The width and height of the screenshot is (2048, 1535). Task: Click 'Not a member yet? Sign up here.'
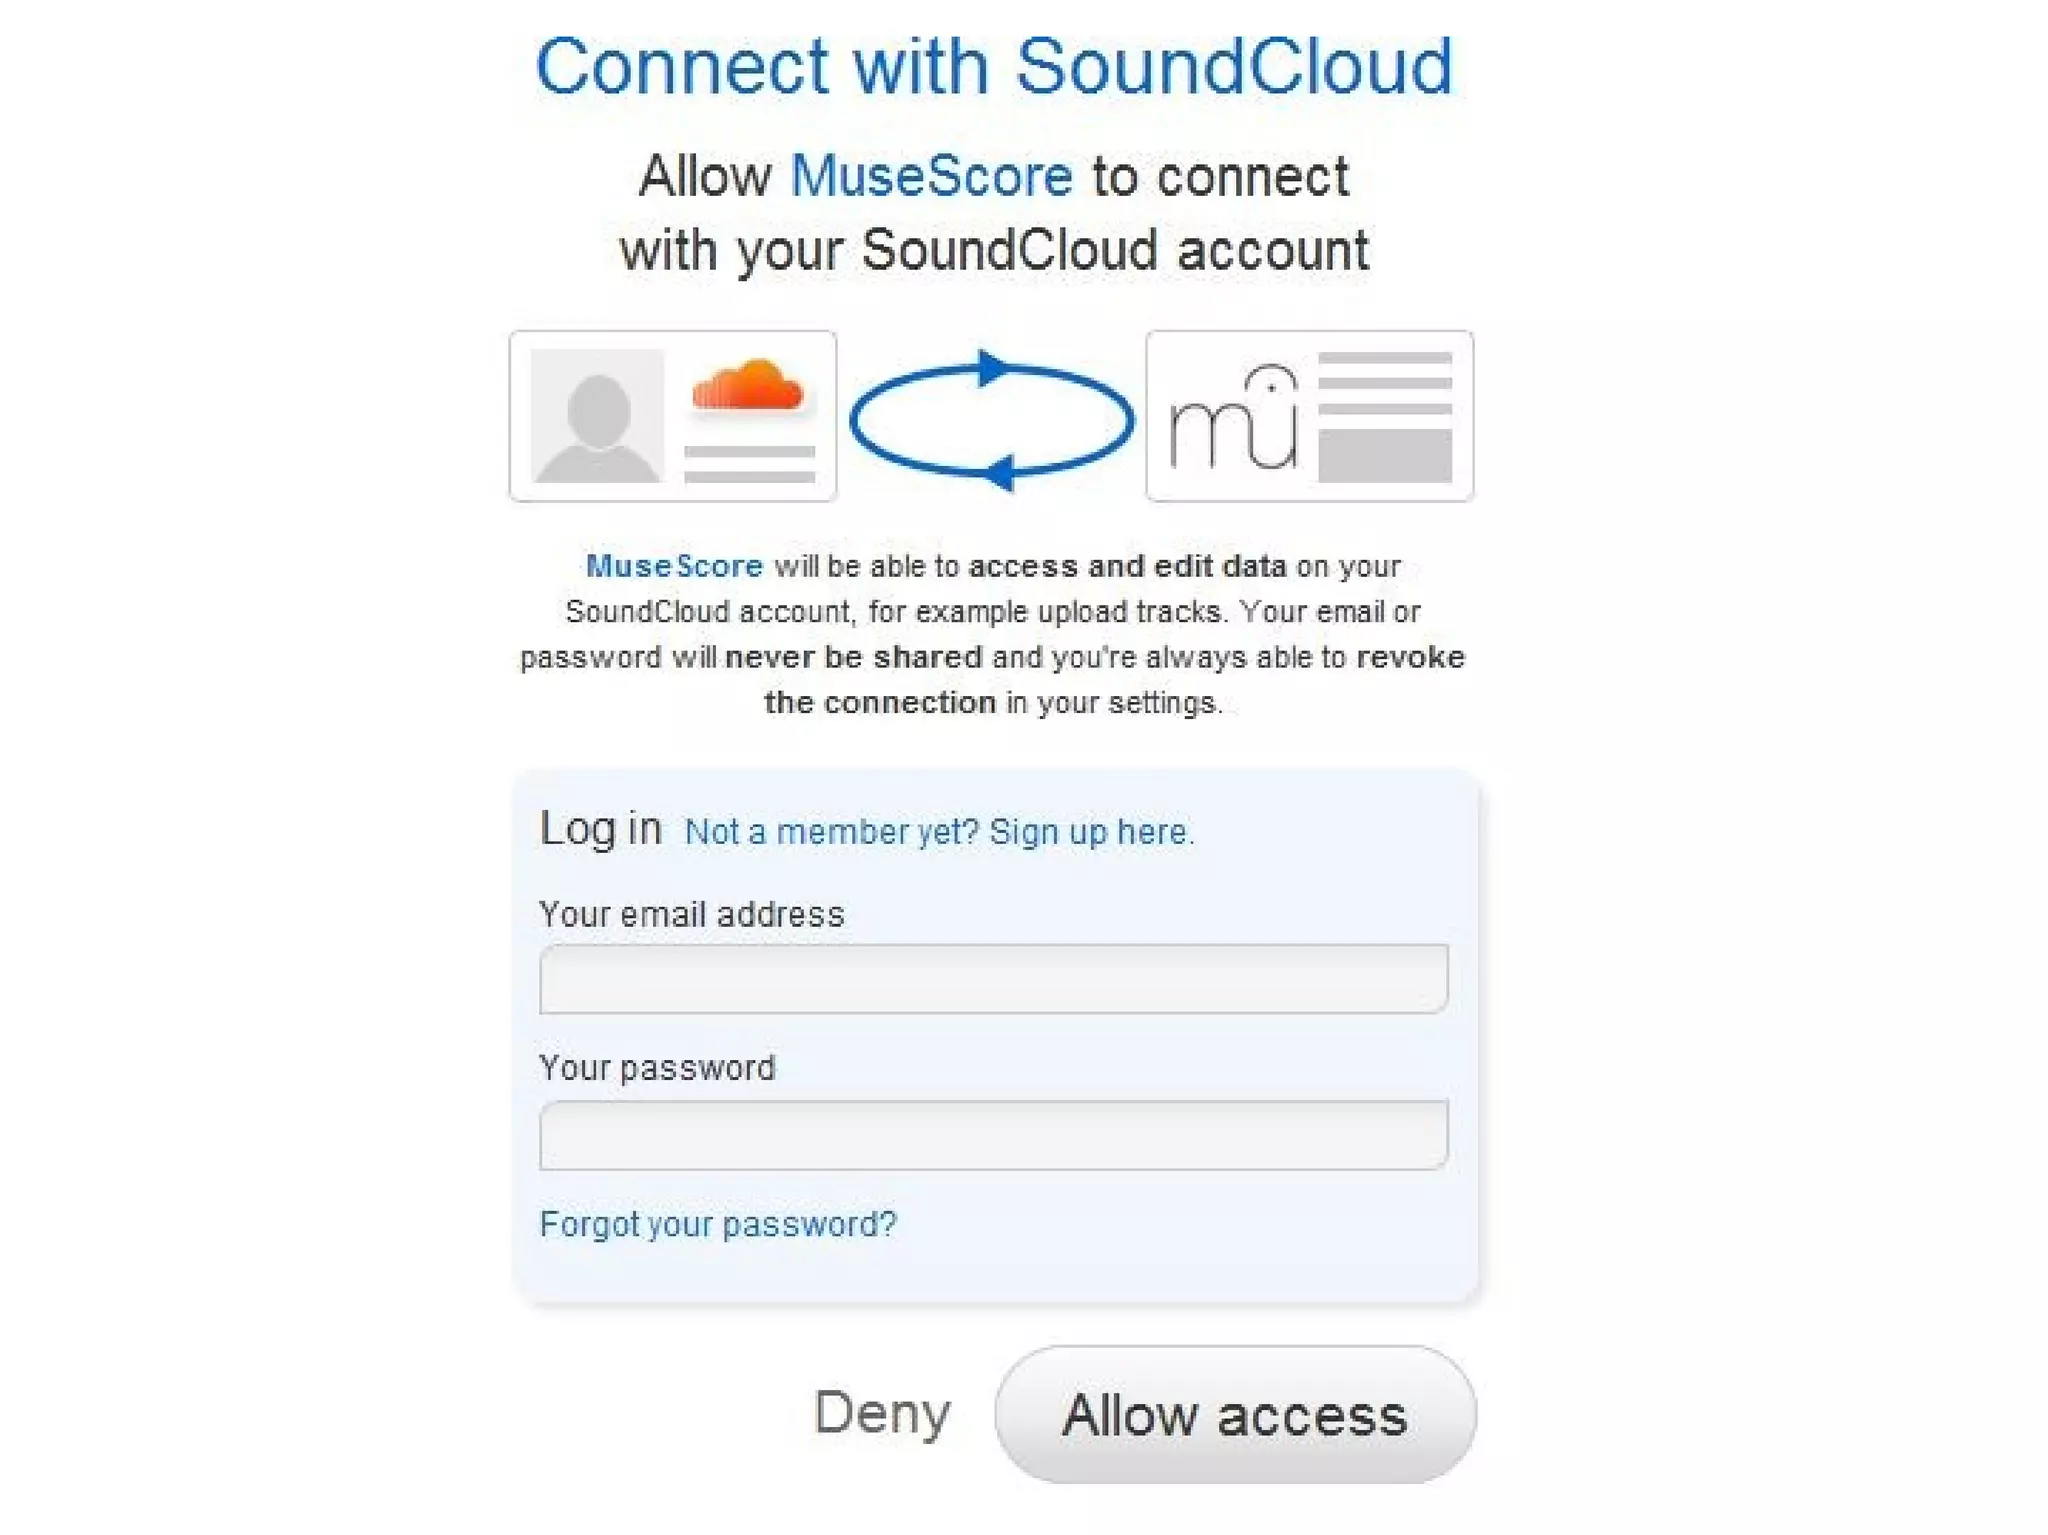[x=939, y=832]
